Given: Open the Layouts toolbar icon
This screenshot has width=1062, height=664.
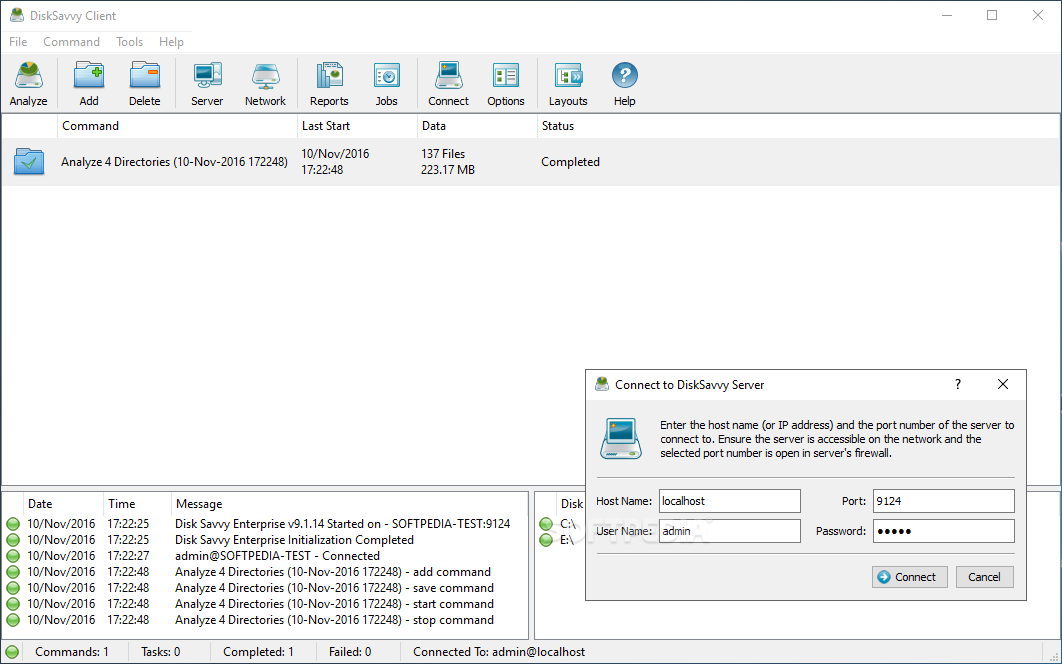Looking at the screenshot, I should coord(568,83).
